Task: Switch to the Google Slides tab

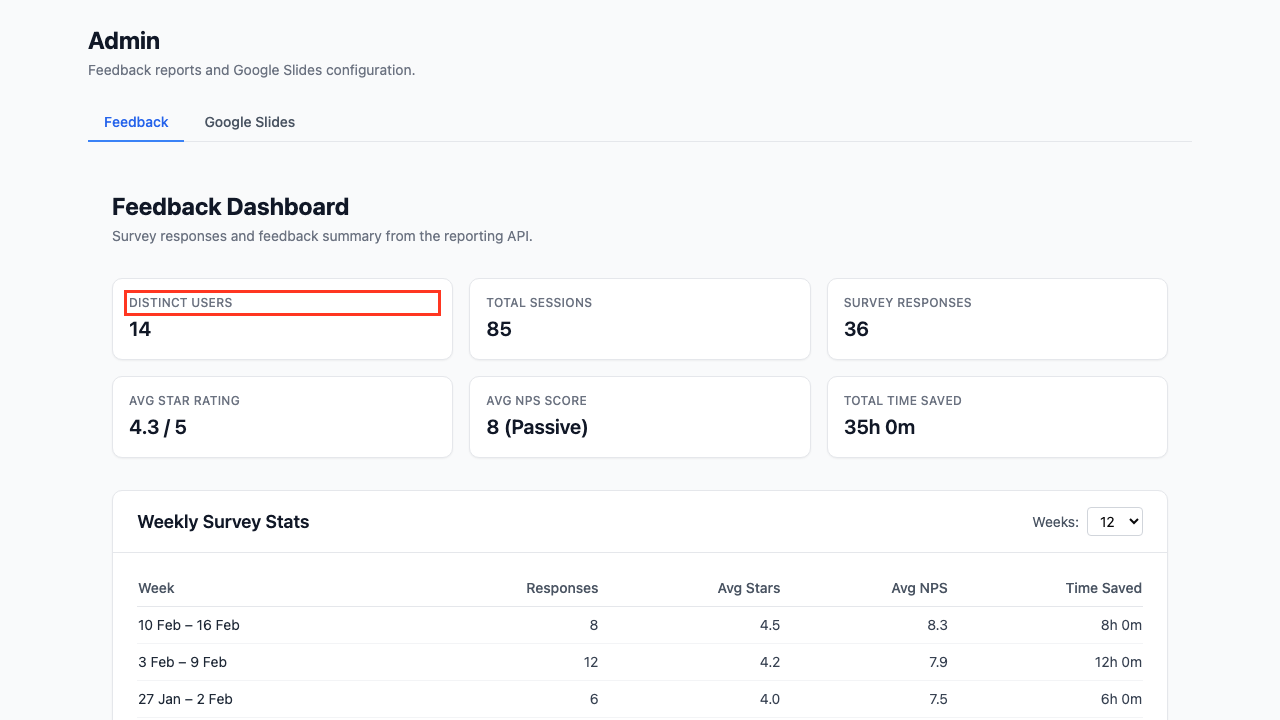Action: [x=249, y=122]
